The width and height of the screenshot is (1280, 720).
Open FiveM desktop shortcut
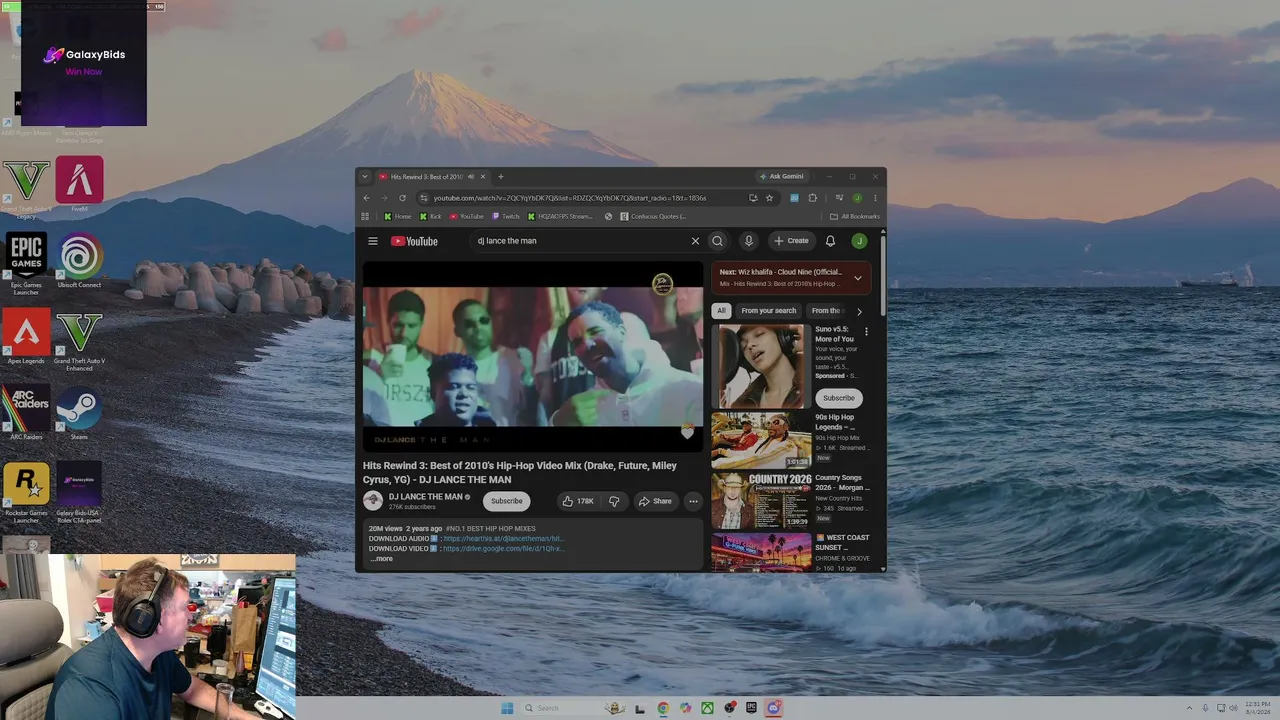click(79, 185)
